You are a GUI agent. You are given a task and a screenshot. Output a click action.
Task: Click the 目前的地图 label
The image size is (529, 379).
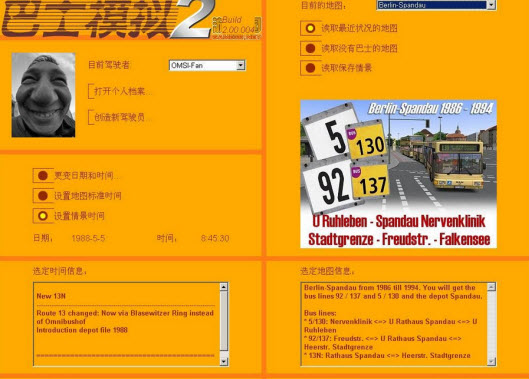(x=323, y=5)
